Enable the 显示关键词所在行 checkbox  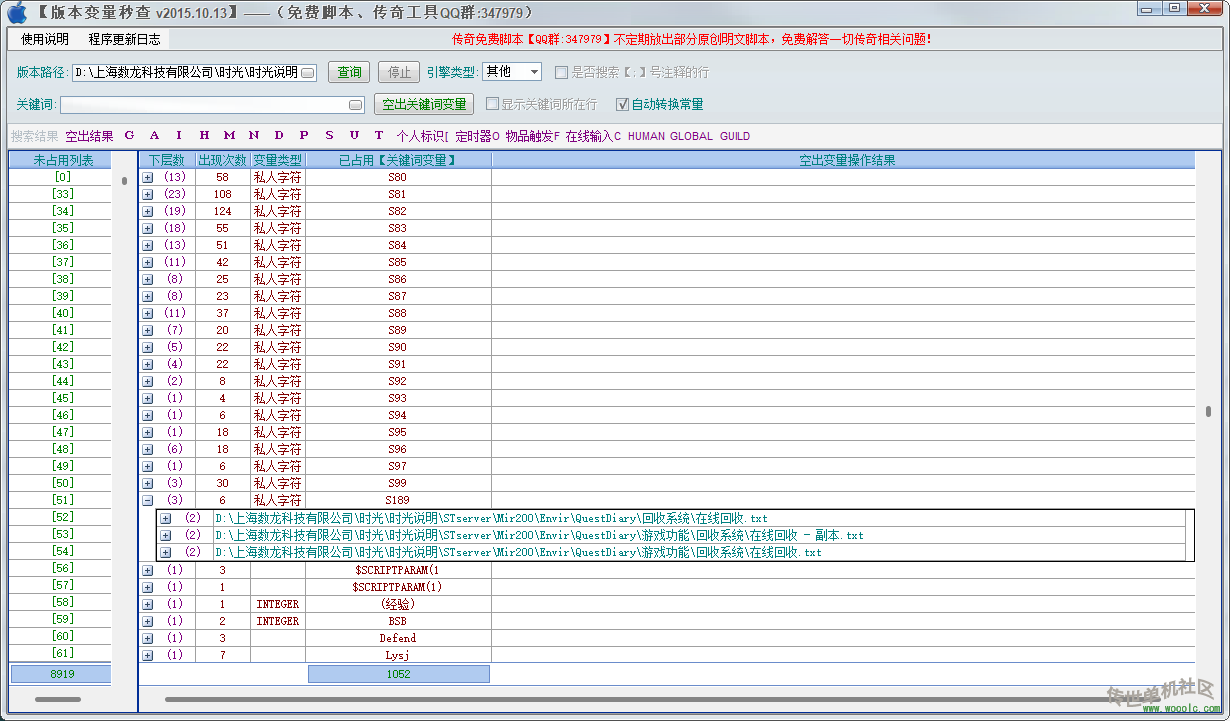coord(492,104)
